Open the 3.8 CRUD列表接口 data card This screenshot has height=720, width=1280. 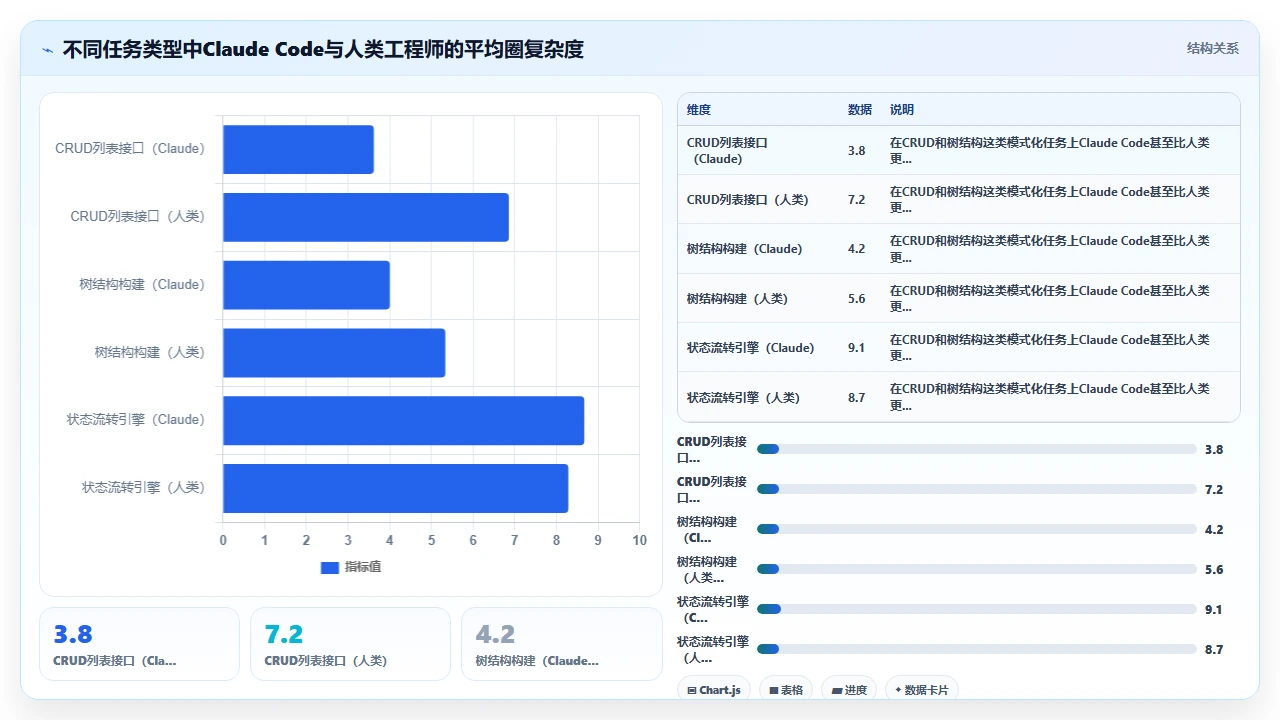pyautogui.click(x=139, y=644)
